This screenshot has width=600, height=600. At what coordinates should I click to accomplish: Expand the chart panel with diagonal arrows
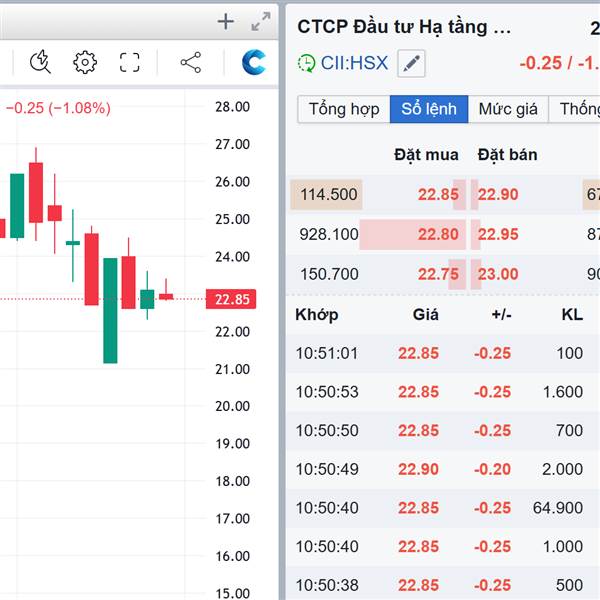(x=261, y=21)
